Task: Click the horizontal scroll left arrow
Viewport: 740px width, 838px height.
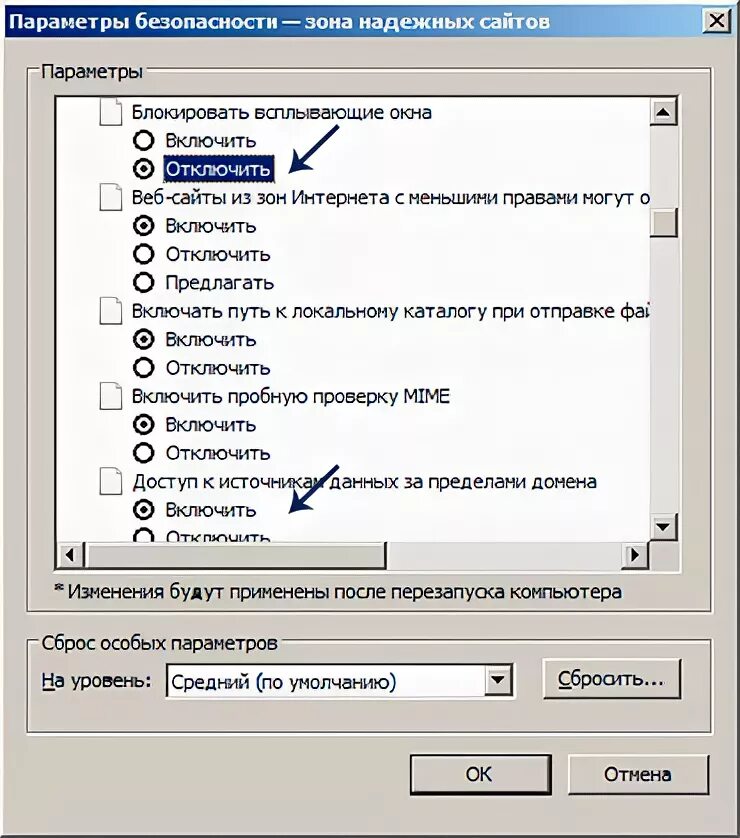Action: (x=70, y=554)
